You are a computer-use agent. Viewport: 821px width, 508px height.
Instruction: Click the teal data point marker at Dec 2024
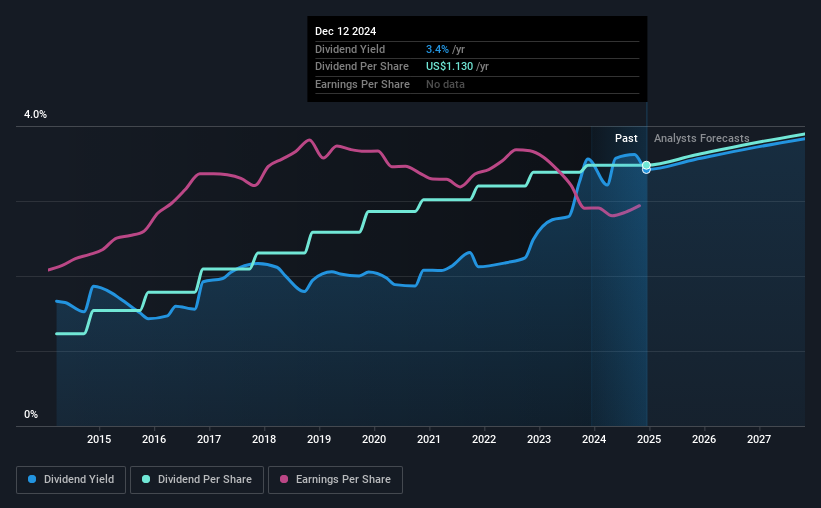(647, 165)
